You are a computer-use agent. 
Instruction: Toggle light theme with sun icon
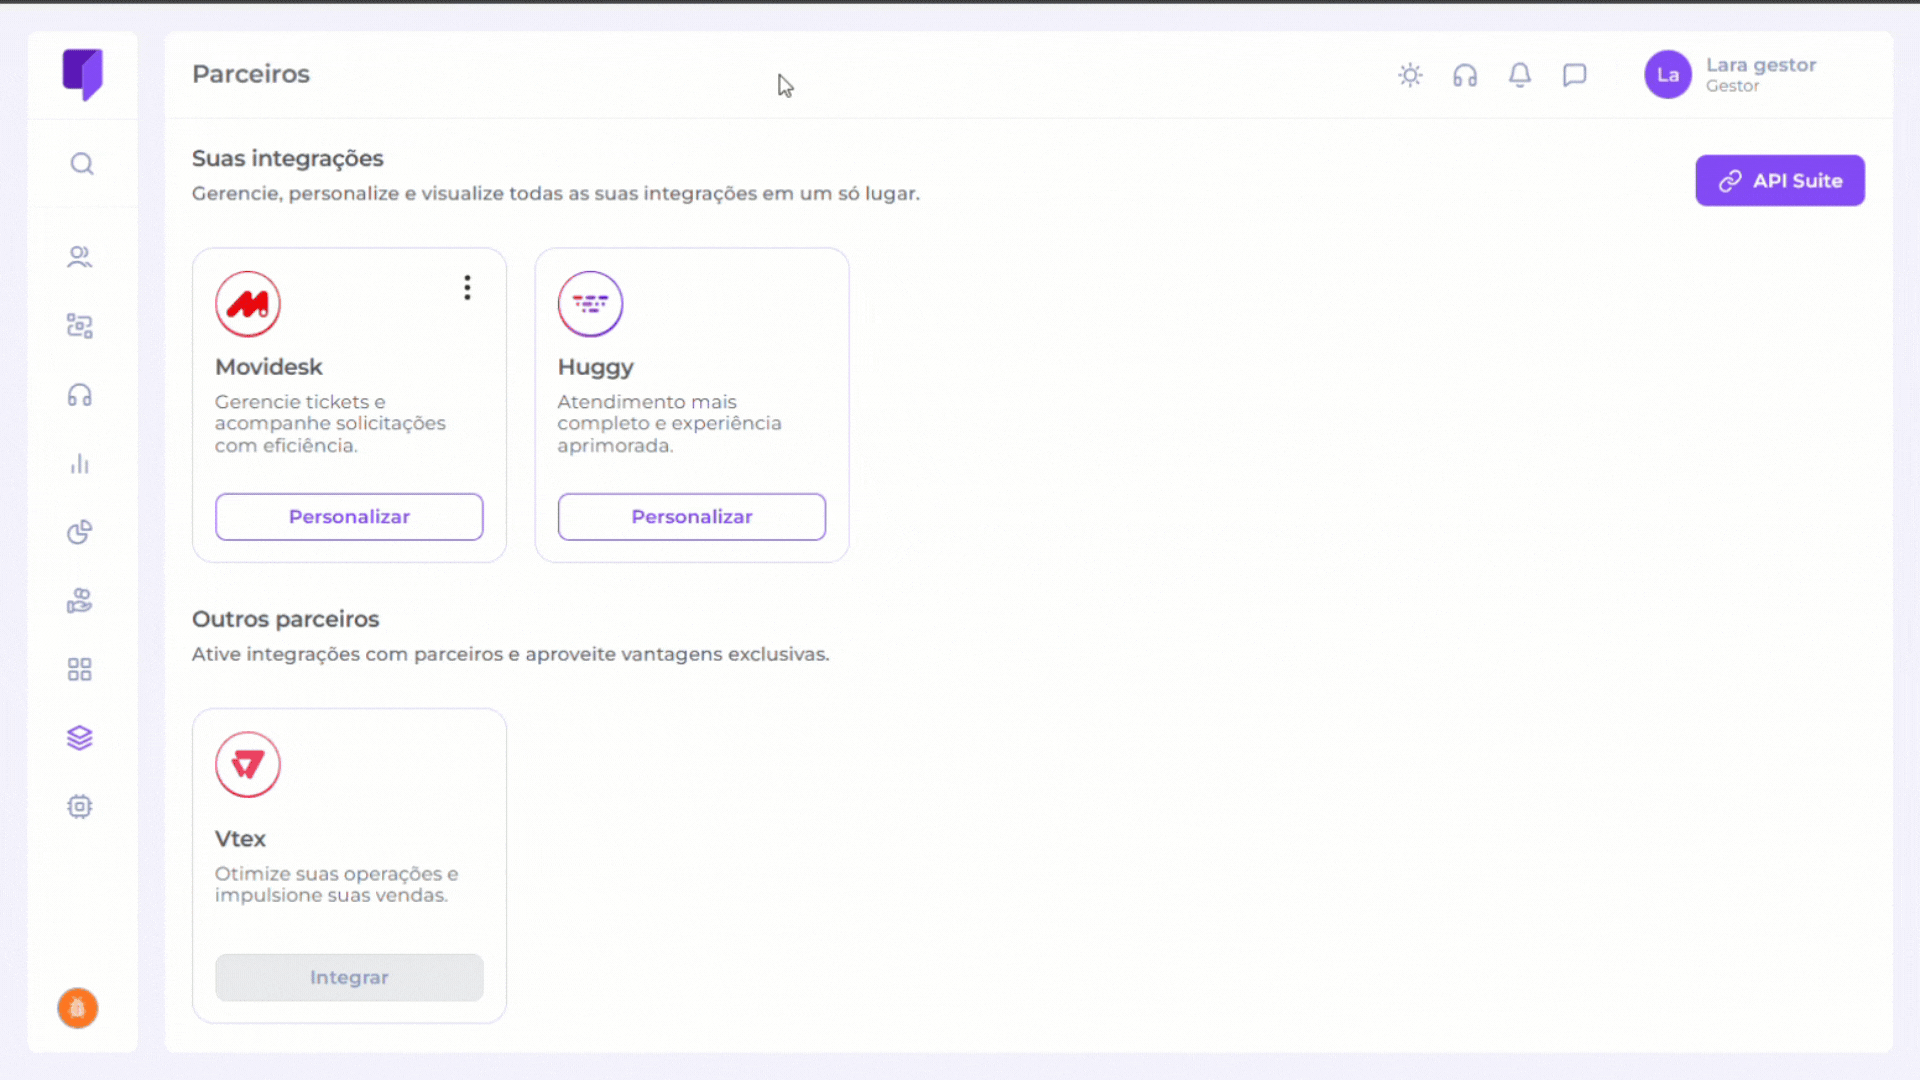click(x=1410, y=75)
